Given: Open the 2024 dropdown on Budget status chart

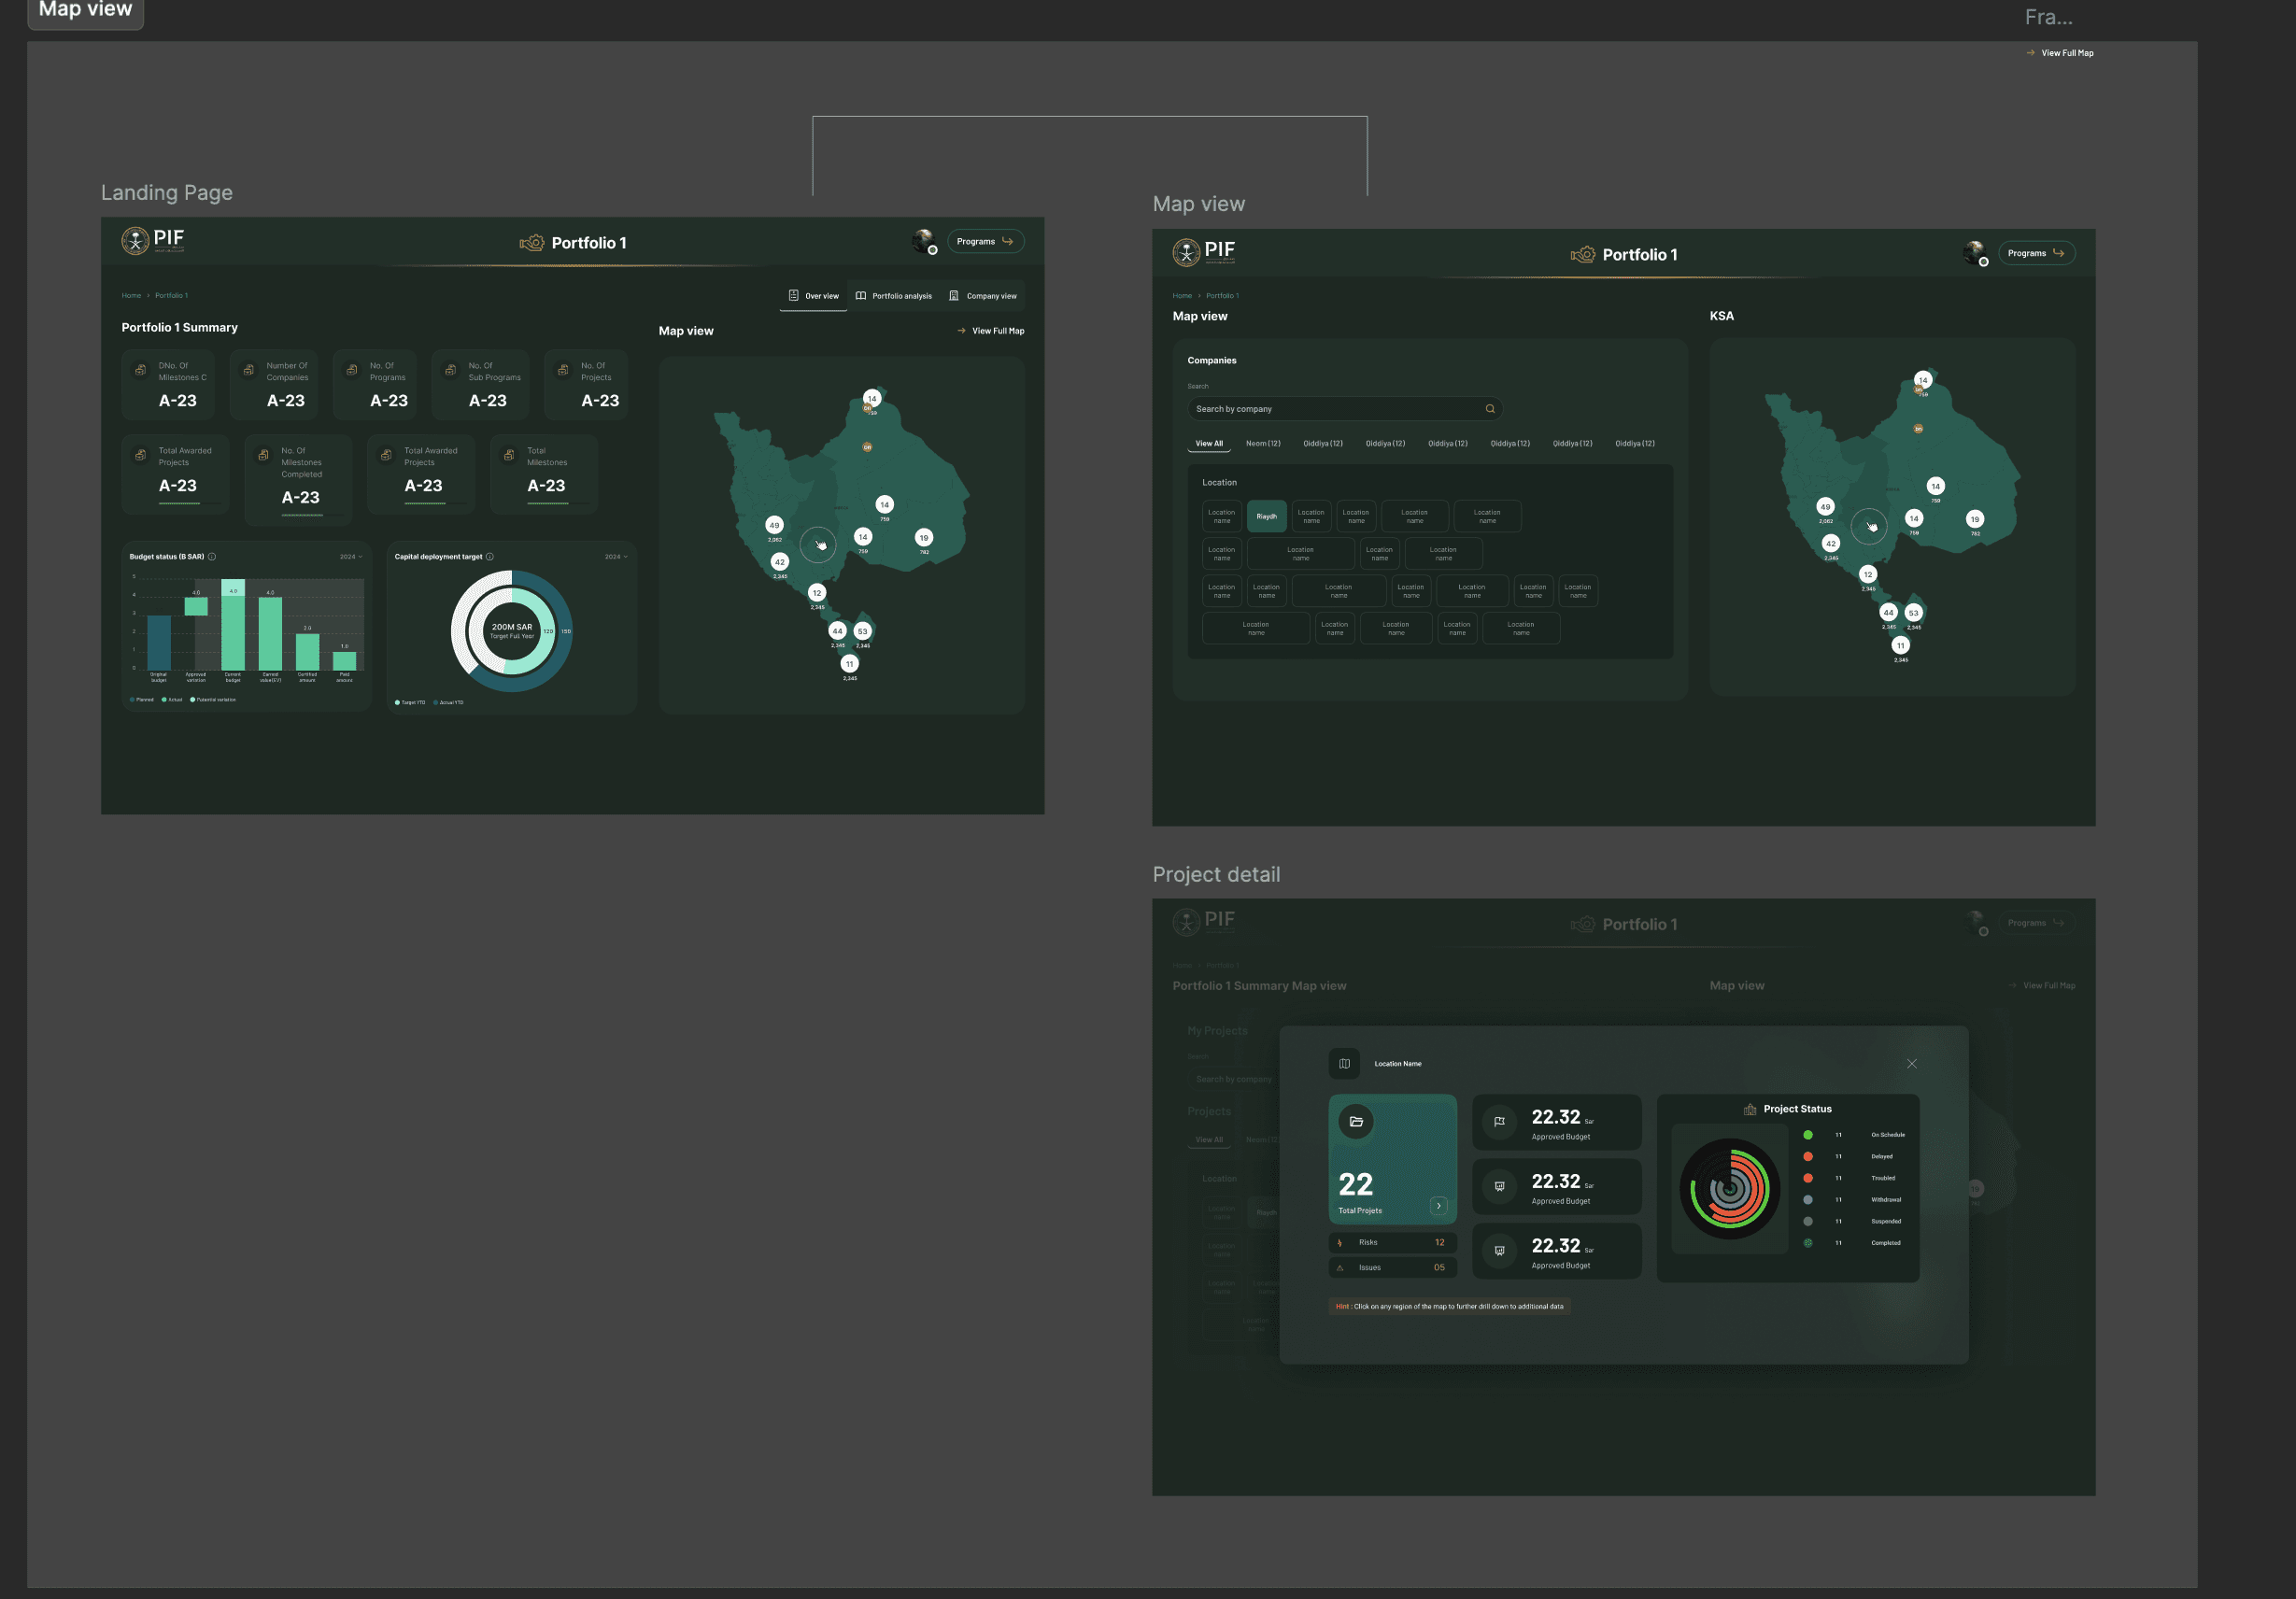Looking at the screenshot, I should click(x=350, y=557).
